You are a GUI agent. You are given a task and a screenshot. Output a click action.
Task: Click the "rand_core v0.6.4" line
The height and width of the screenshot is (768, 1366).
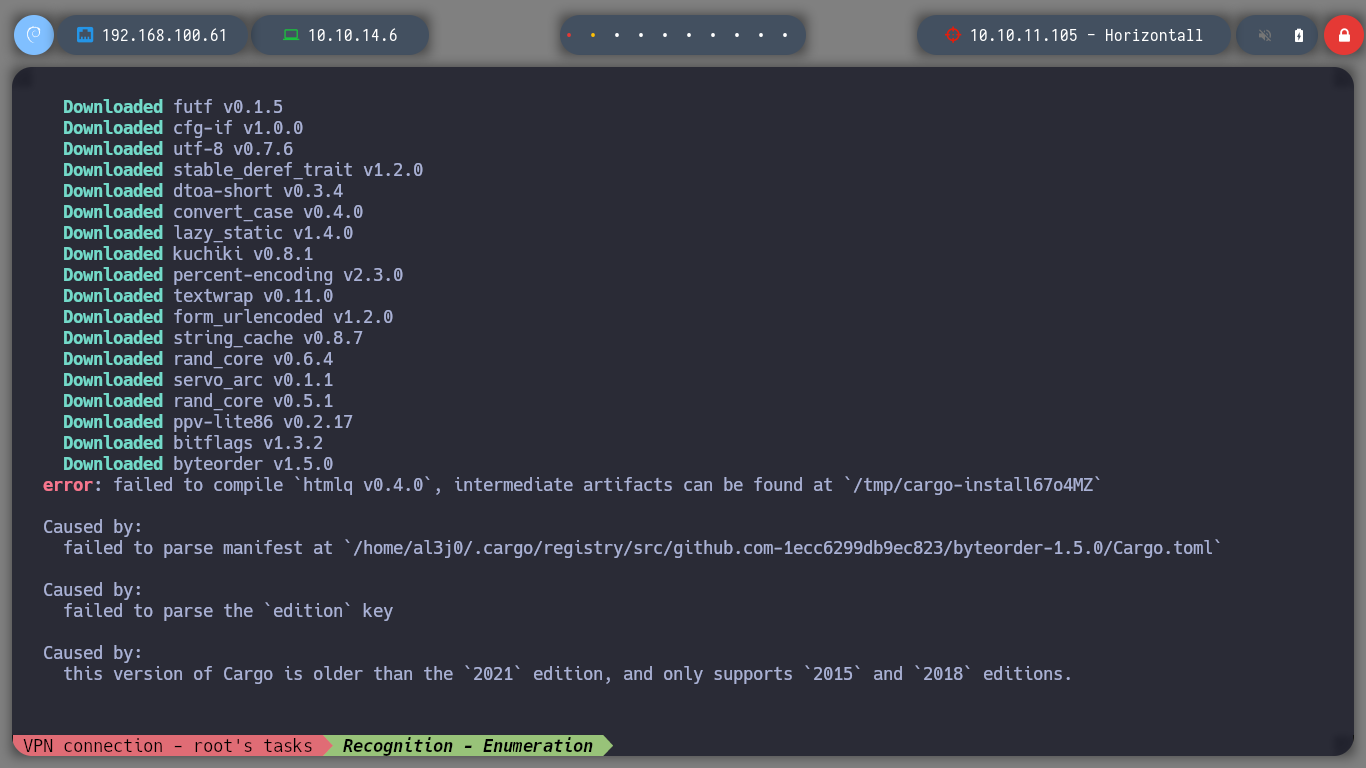pyautogui.click(x=253, y=359)
